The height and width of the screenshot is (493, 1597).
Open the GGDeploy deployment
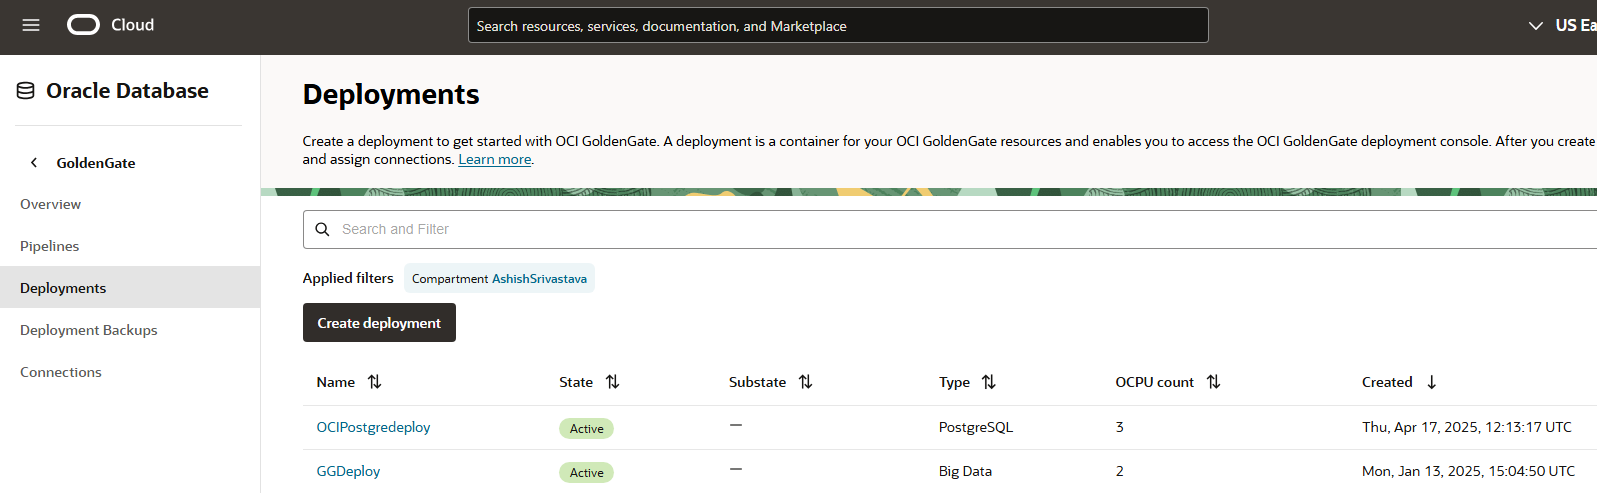click(x=348, y=471)
